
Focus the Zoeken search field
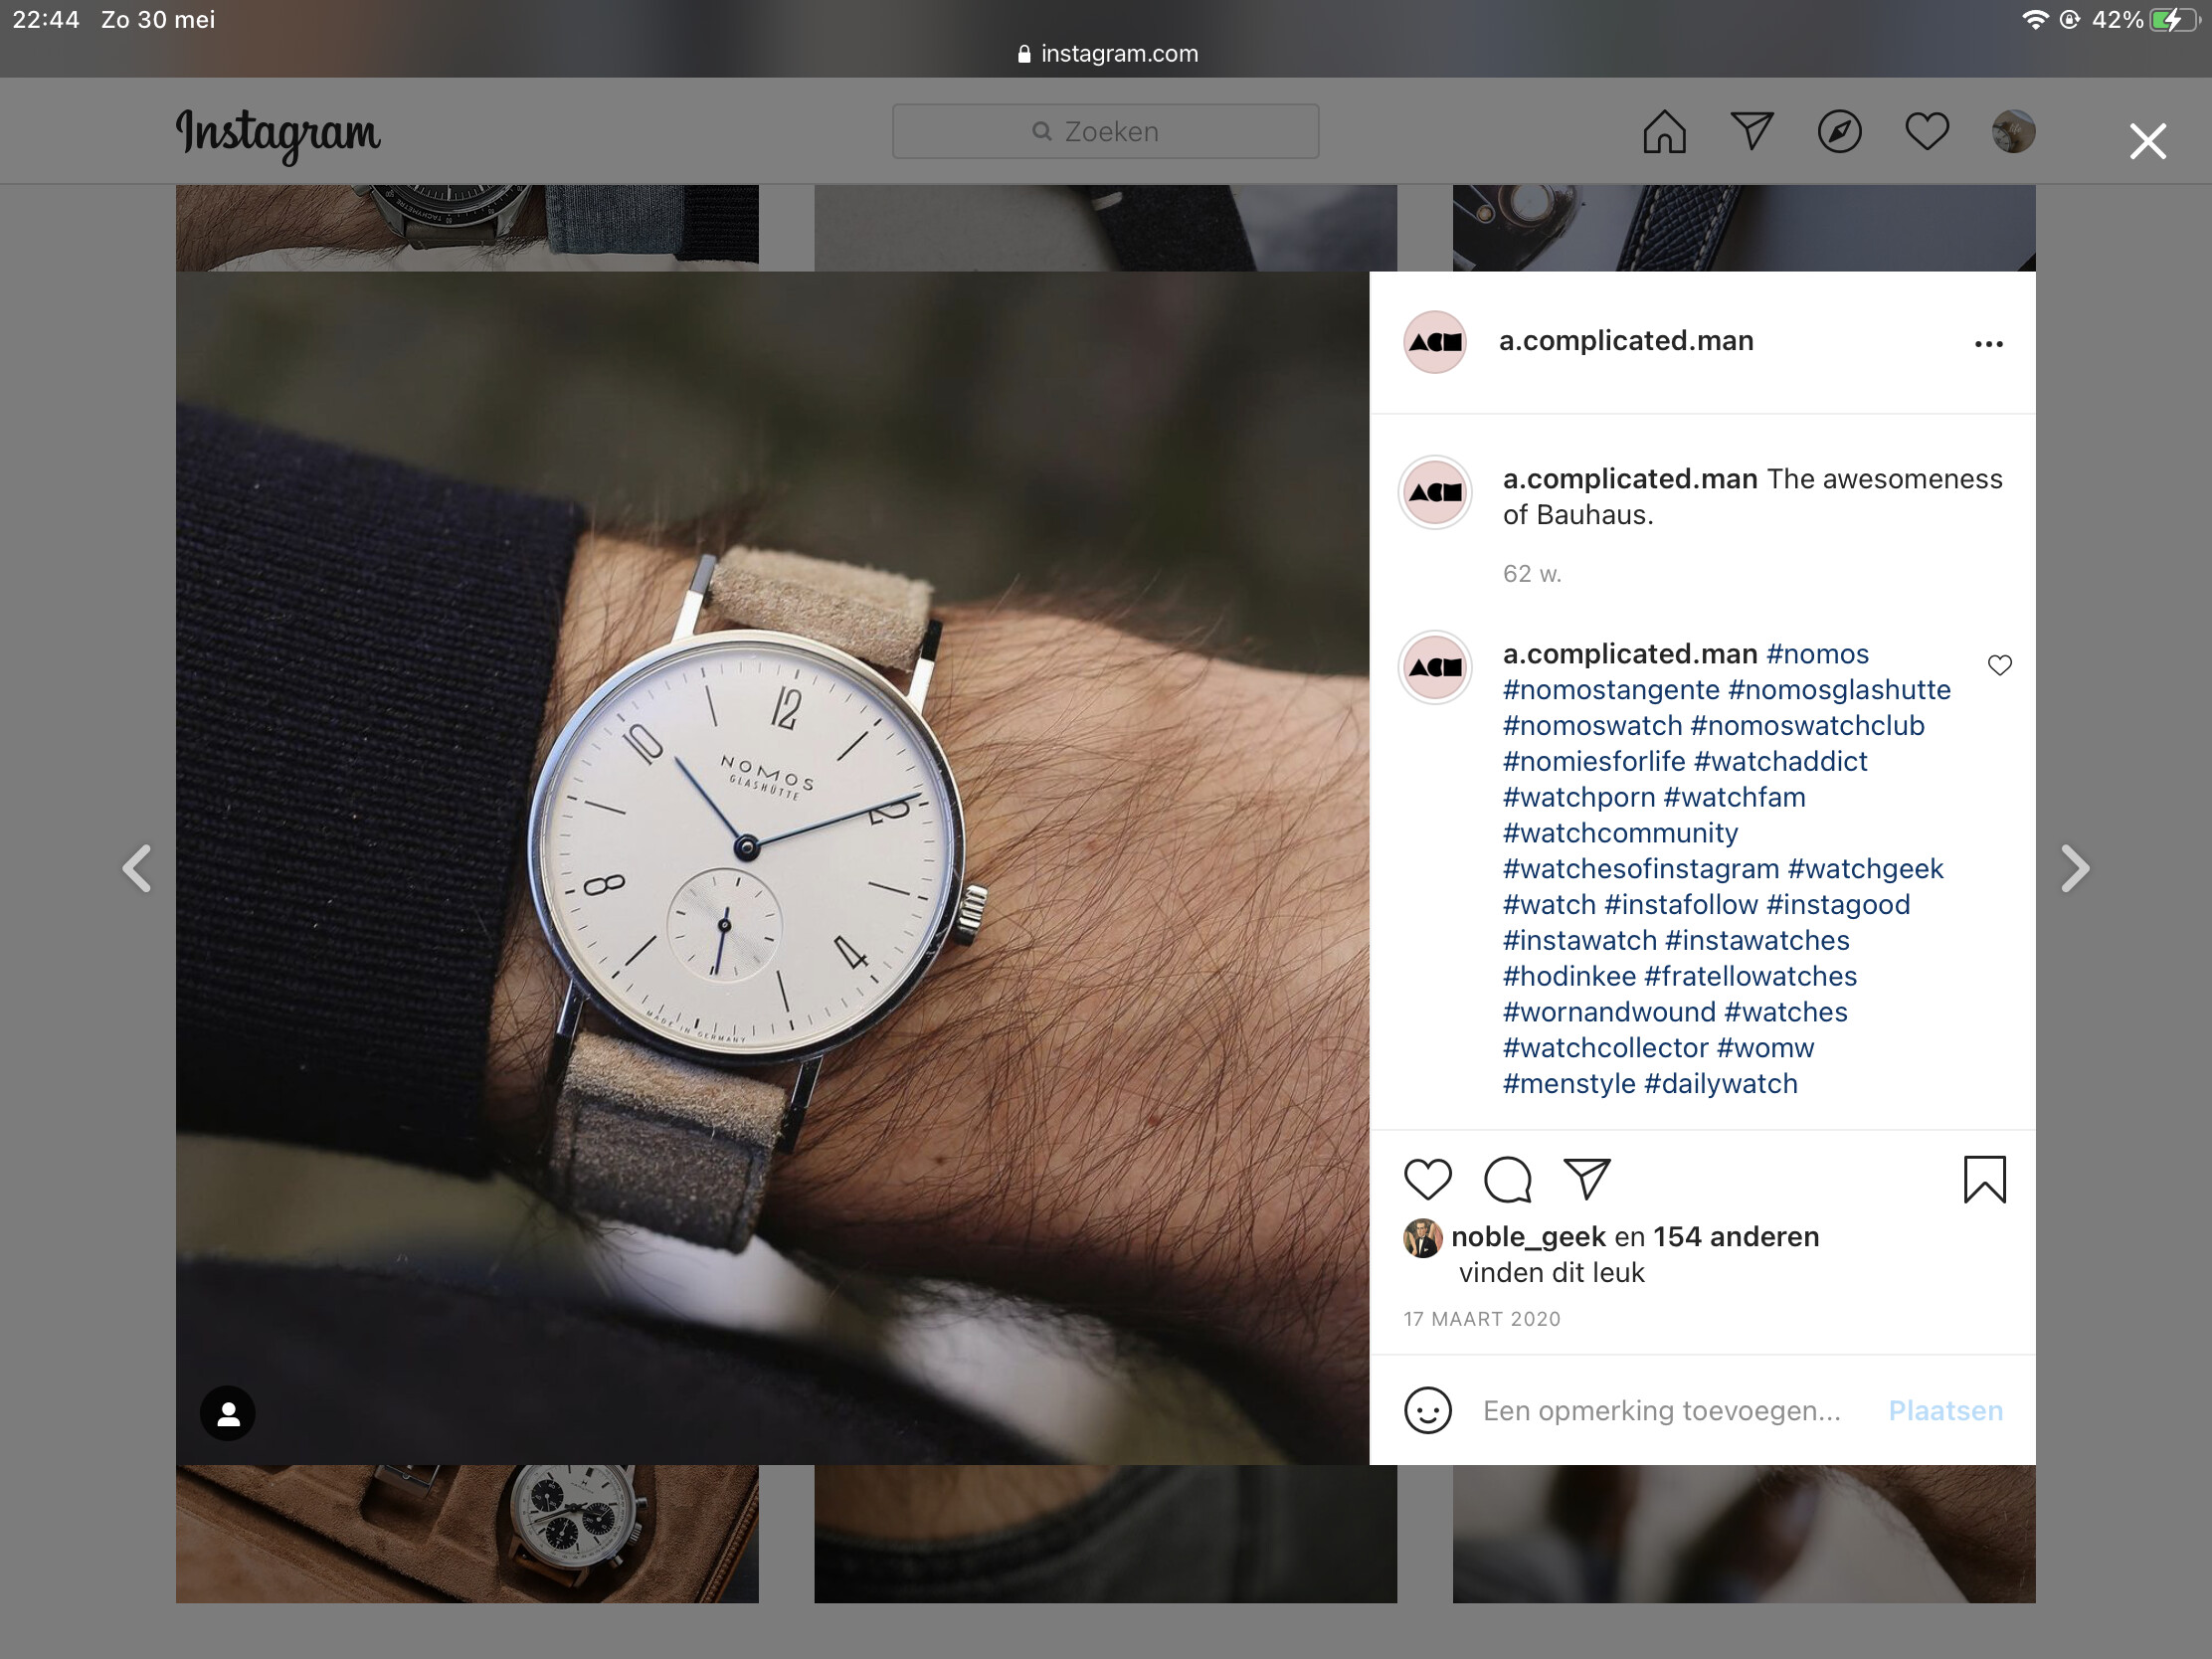pos(1105,131)
